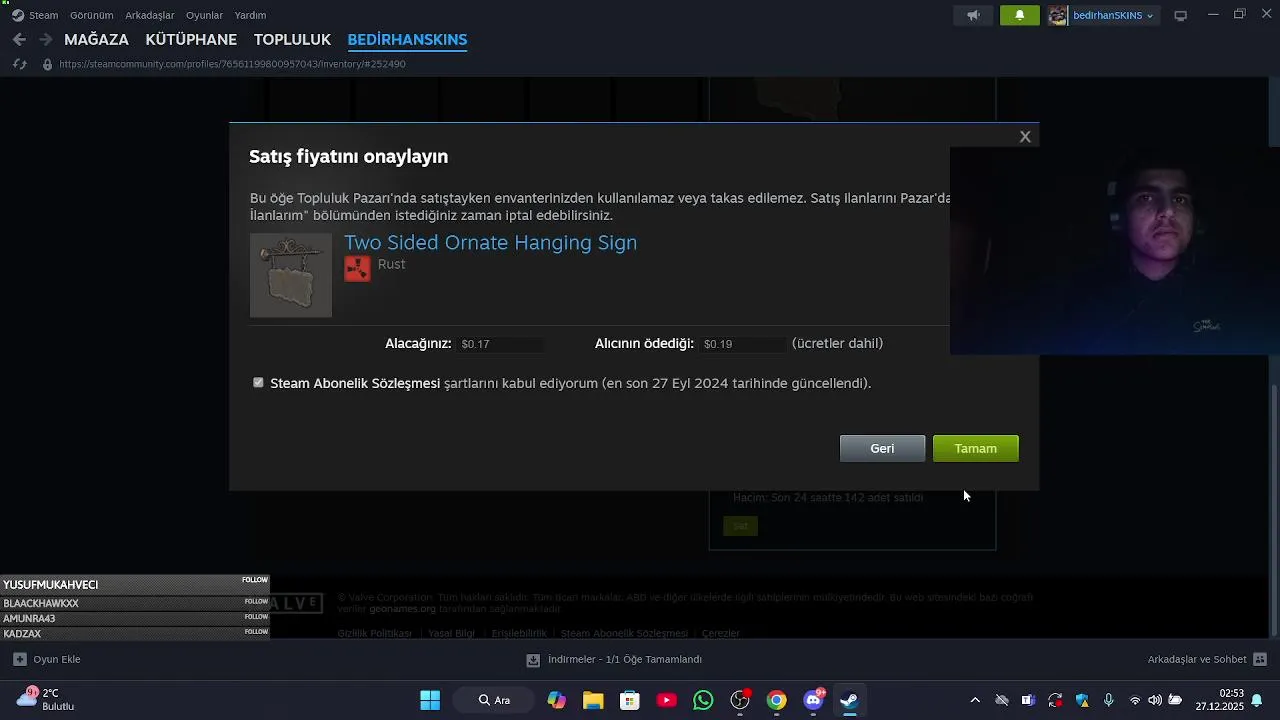Screen dimensions: 1280x720
Task: Focus the Alacağınız price field
Action: [501, 344]
